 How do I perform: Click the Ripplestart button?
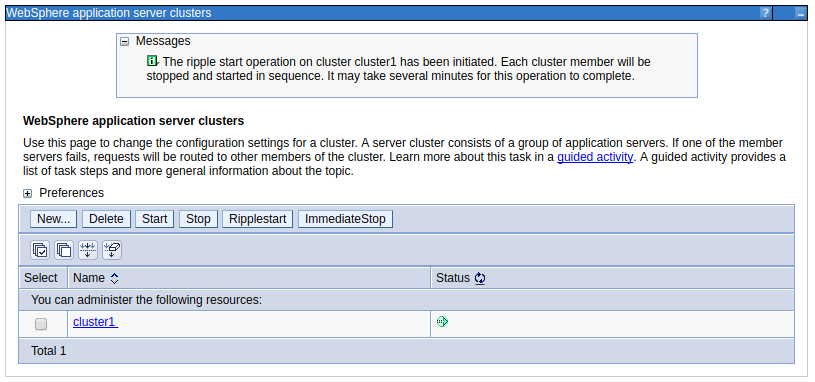258,219
